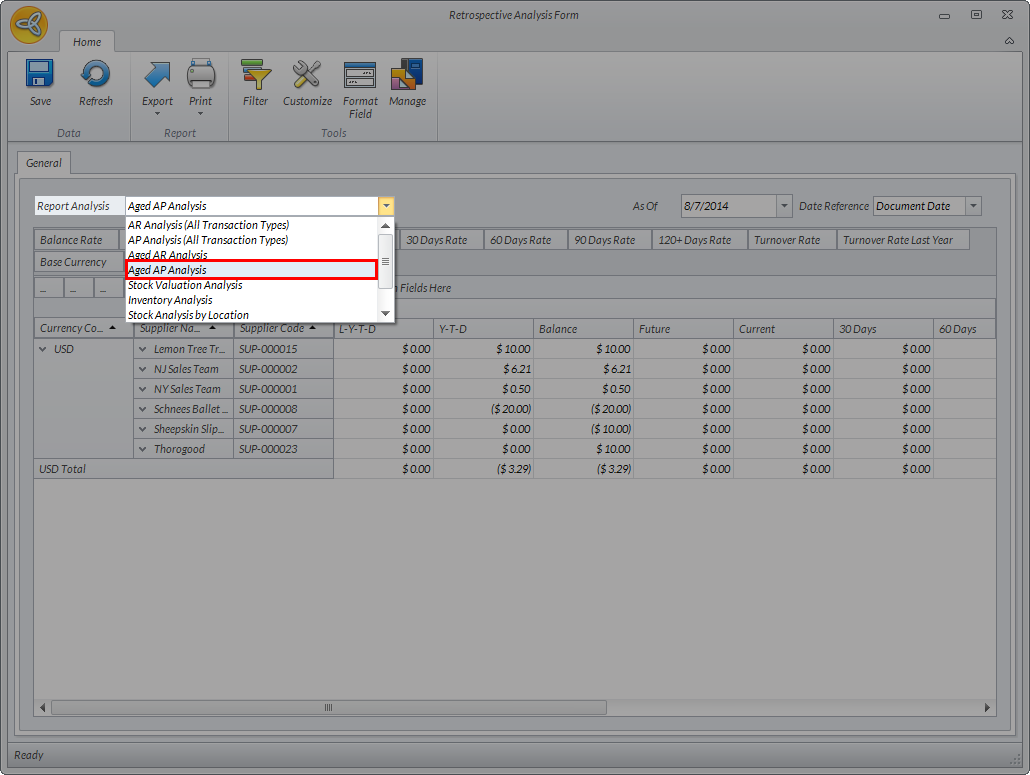The height and width of the screenshot is (775, 1030).
Task: Open the As Of date dropdown
Action: [784, 206]
